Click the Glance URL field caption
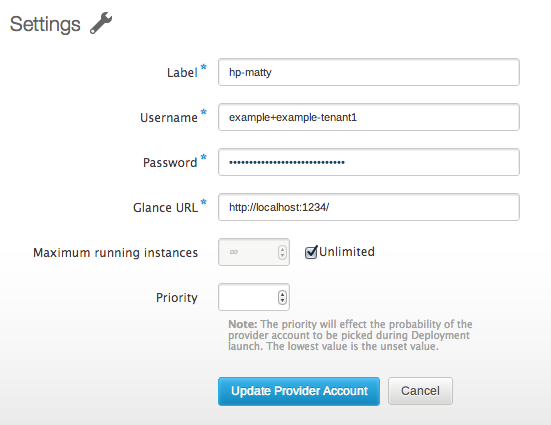Image resolution: width=551 pixels, height=425 pixels. click(x=166, y=207)
